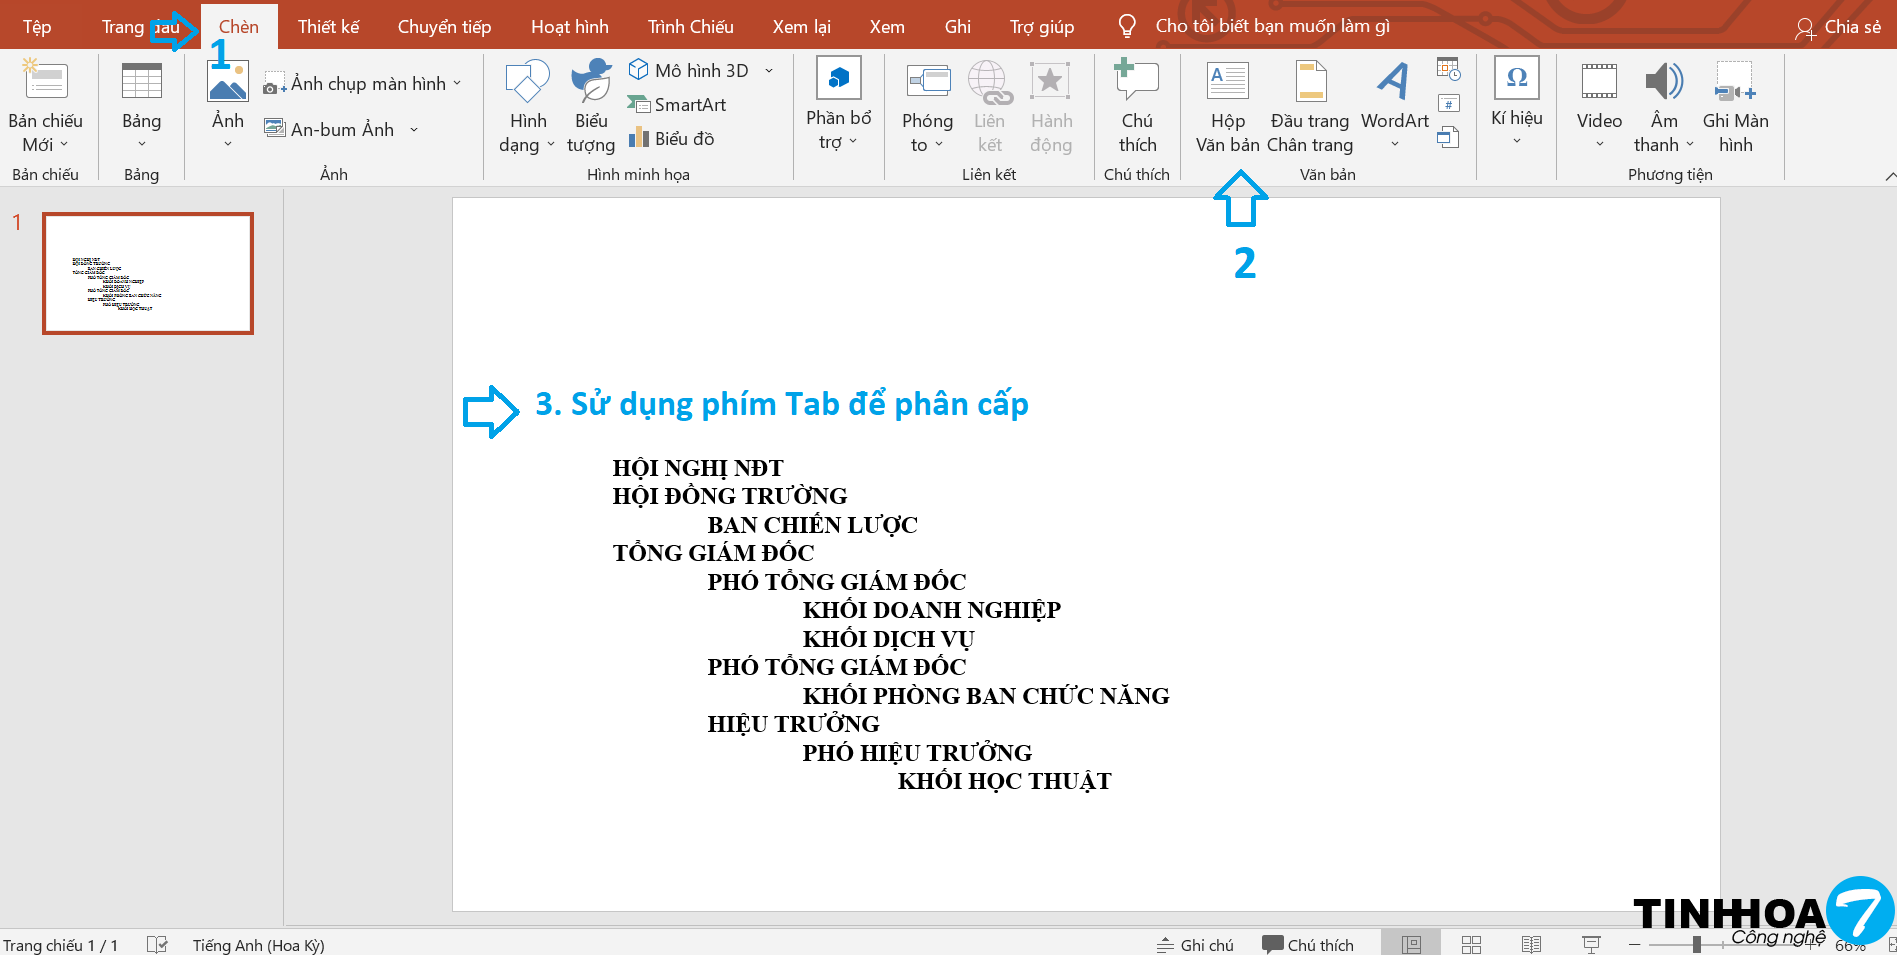Expand the Ảnh chụp màn hình dropdown
1897x955 pixels.
coord(457,84)
